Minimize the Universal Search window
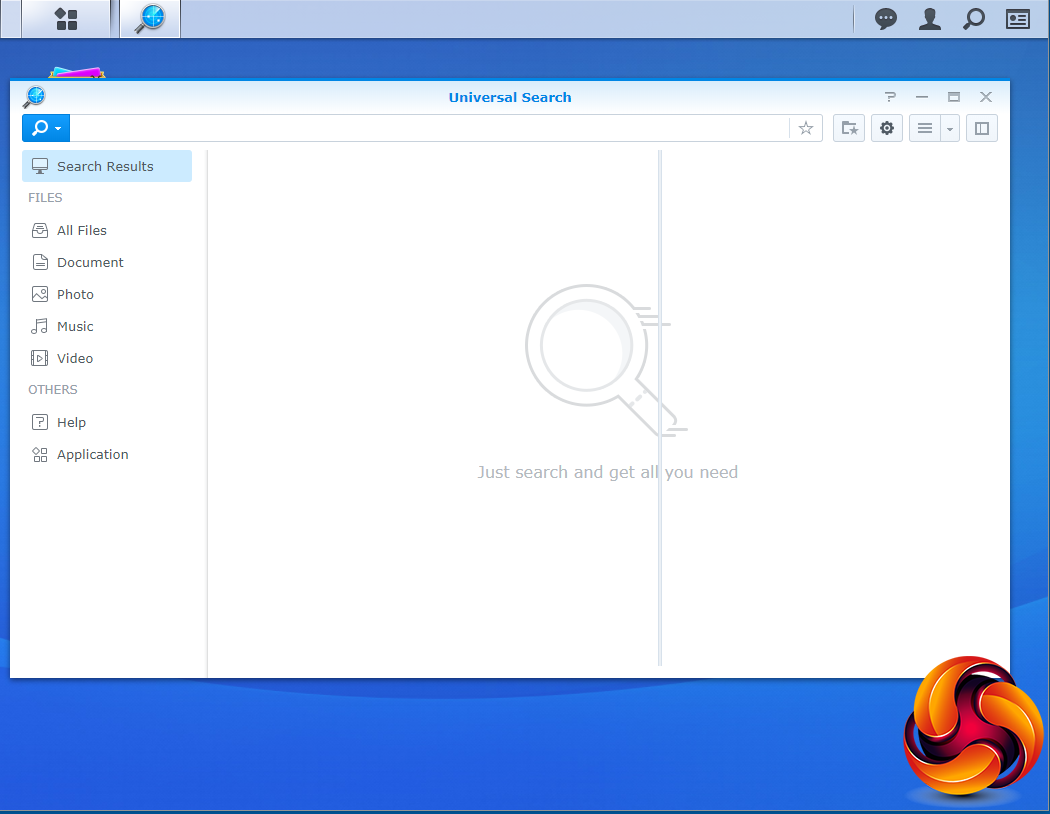 coord(922,97)
